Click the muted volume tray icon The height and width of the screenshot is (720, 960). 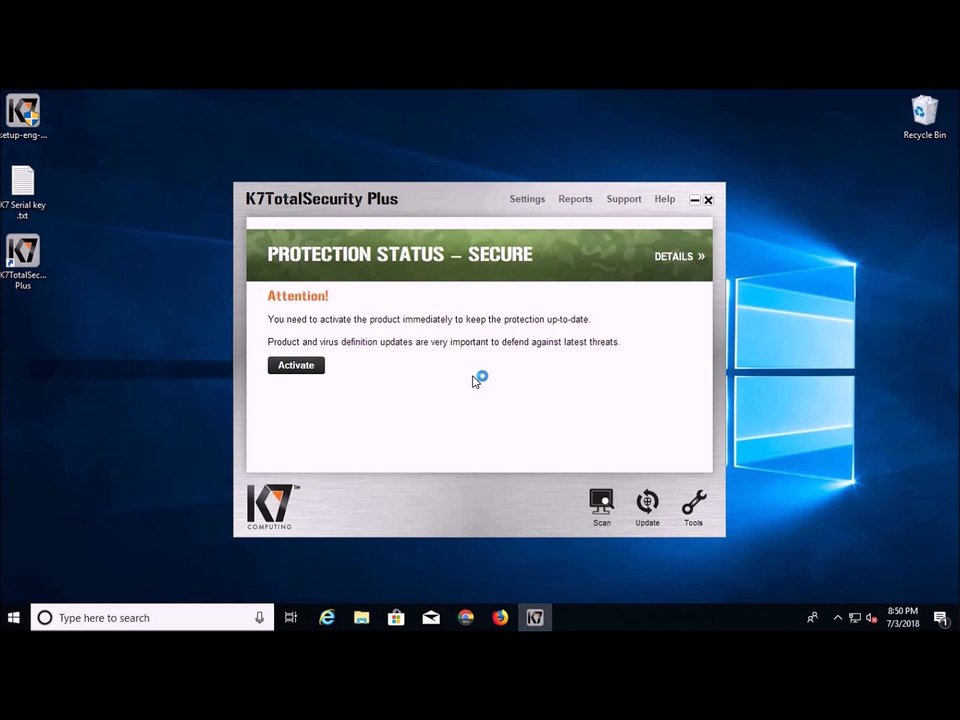pos(871,618)
